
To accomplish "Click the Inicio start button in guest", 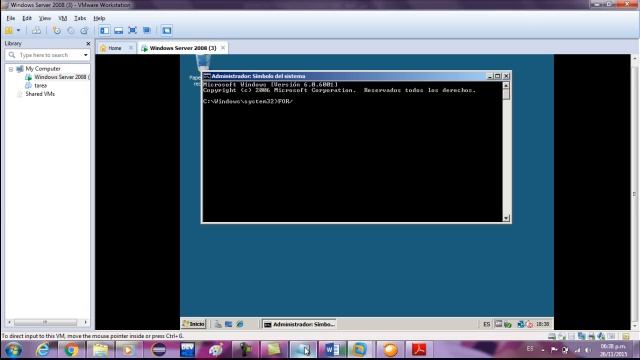I will pyautogui.click(x=193, y=324).
